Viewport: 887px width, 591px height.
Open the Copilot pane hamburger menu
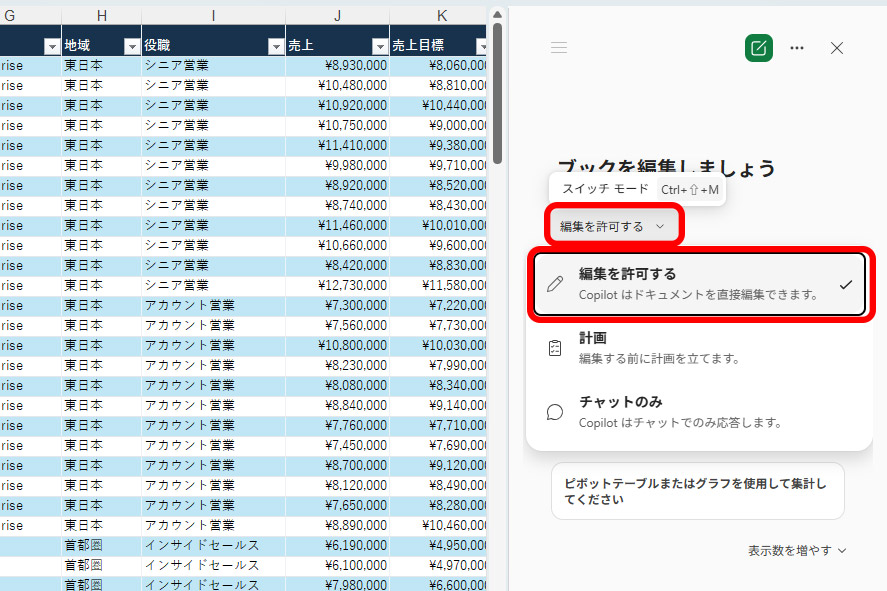tap(558, 48)
